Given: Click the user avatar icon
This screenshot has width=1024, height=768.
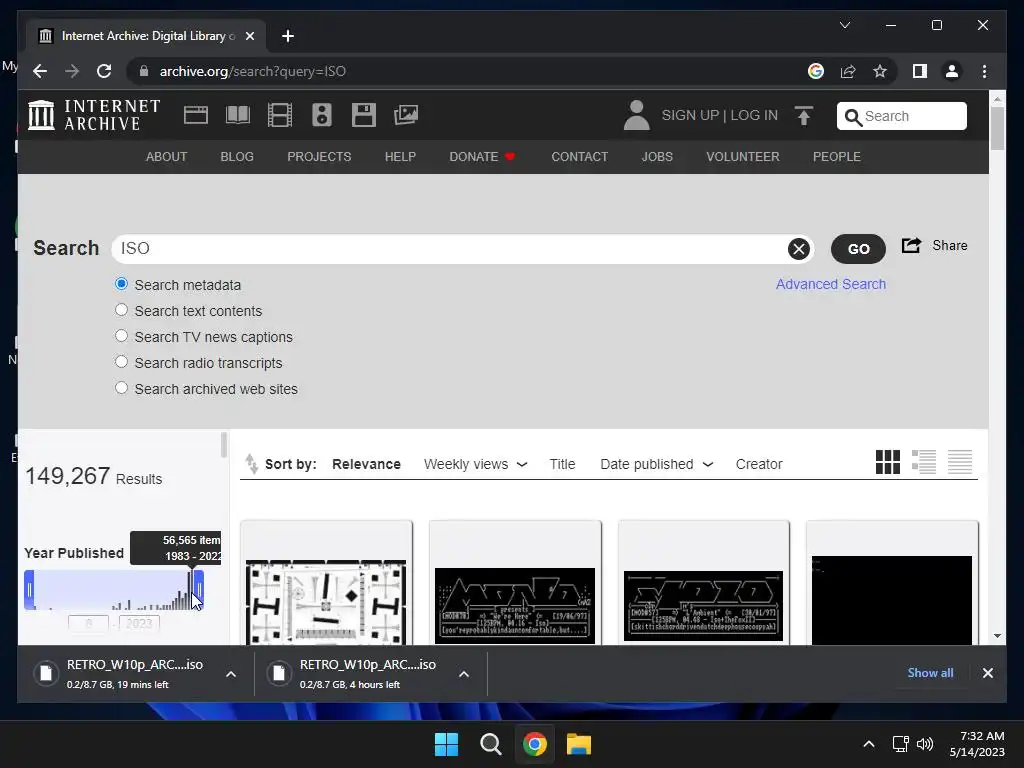Looking at the screenshot, I should [x=636, y=115].
